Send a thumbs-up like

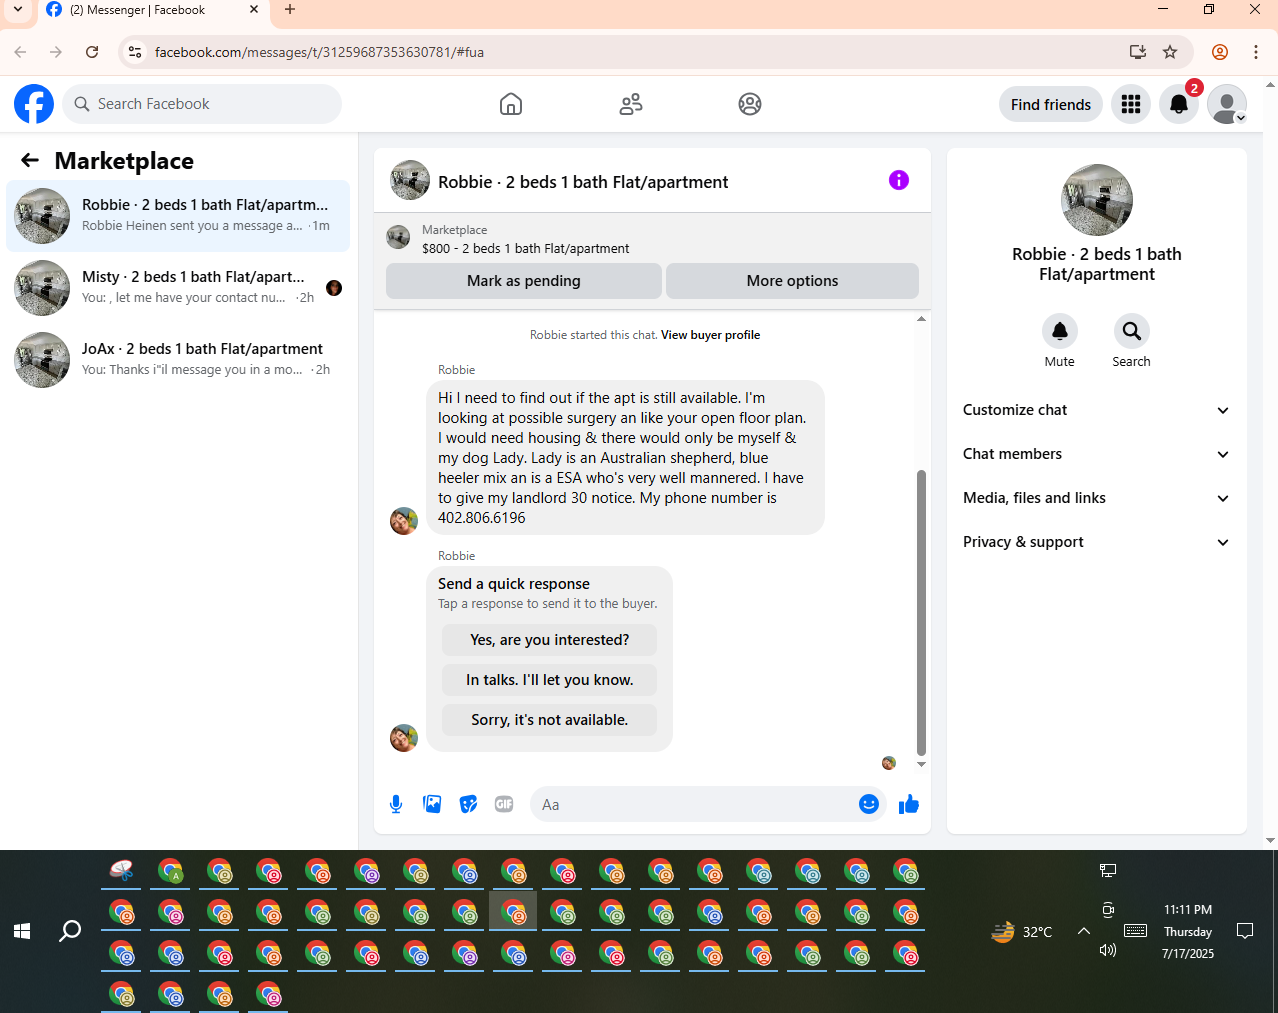(909, 804)
